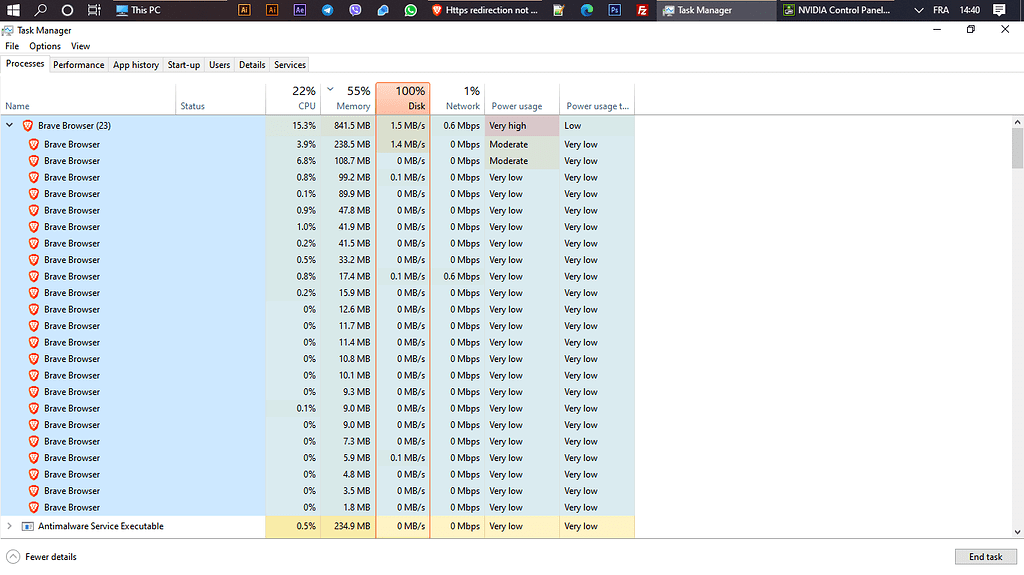Sort by the Power usage column header
The height and width of the screenshot is (575, 1024).
point(522,98)
